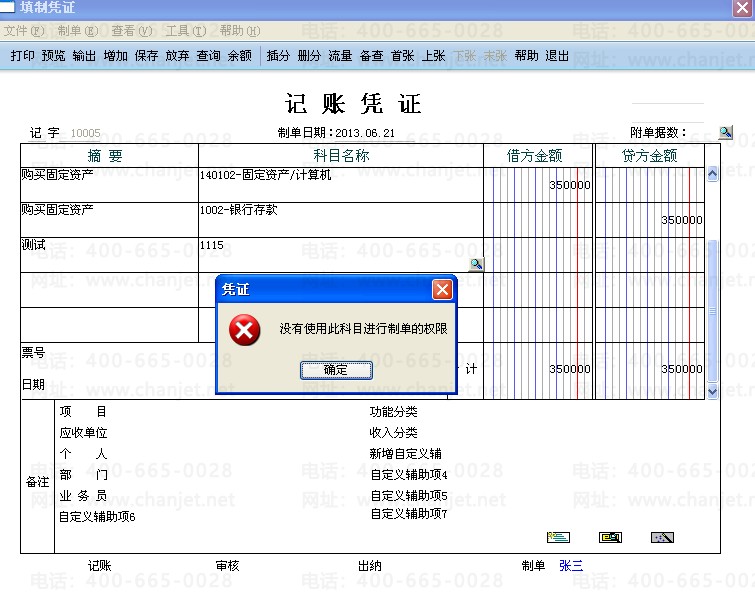Click the red error icon in the 凭证 dialog

tap(245, 330)
